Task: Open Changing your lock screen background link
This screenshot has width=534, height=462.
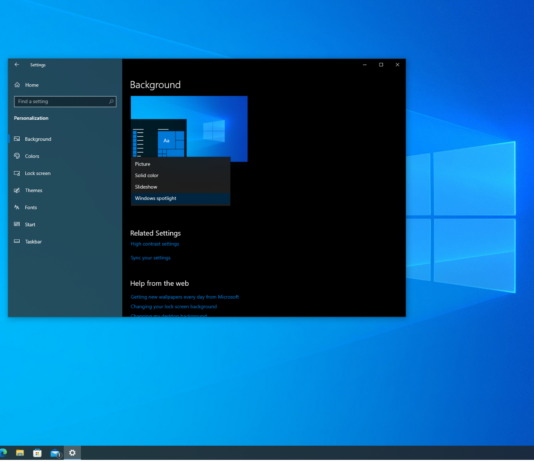Action: click(174, 306)
